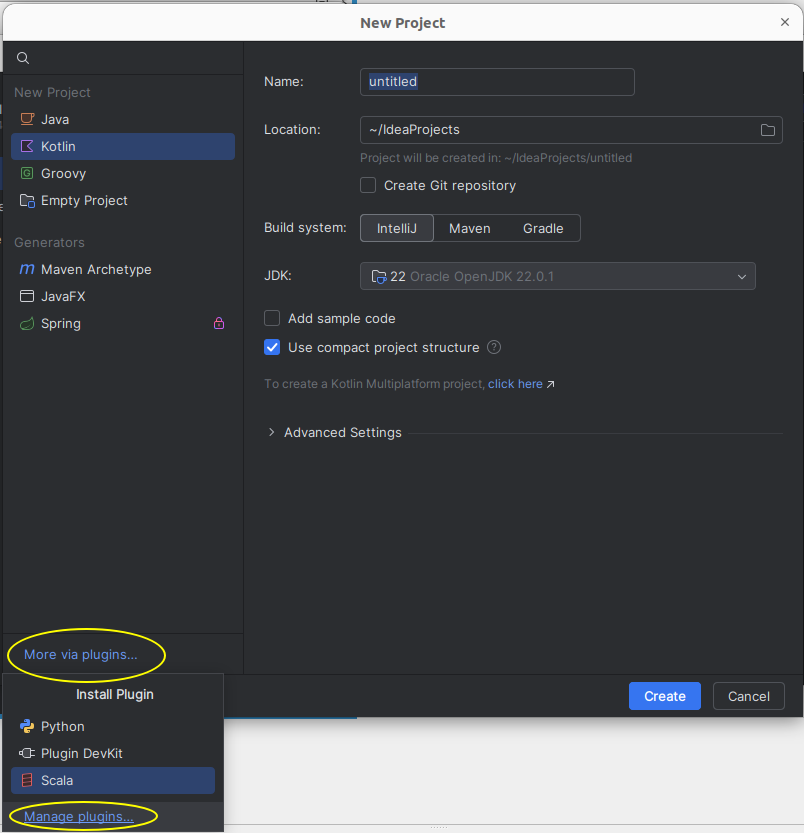Image resolution: width=804 pixels, height=833 pixels.
Task: Install the Scala plugin
Action: pos(113,780)
